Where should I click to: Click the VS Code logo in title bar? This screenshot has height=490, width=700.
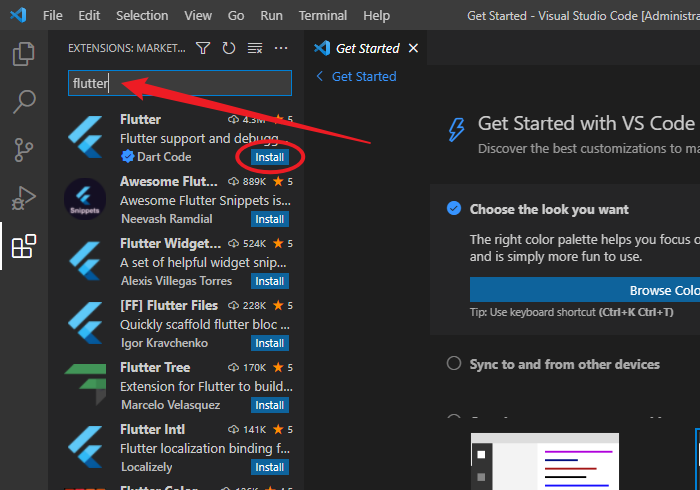pos(18,16)
